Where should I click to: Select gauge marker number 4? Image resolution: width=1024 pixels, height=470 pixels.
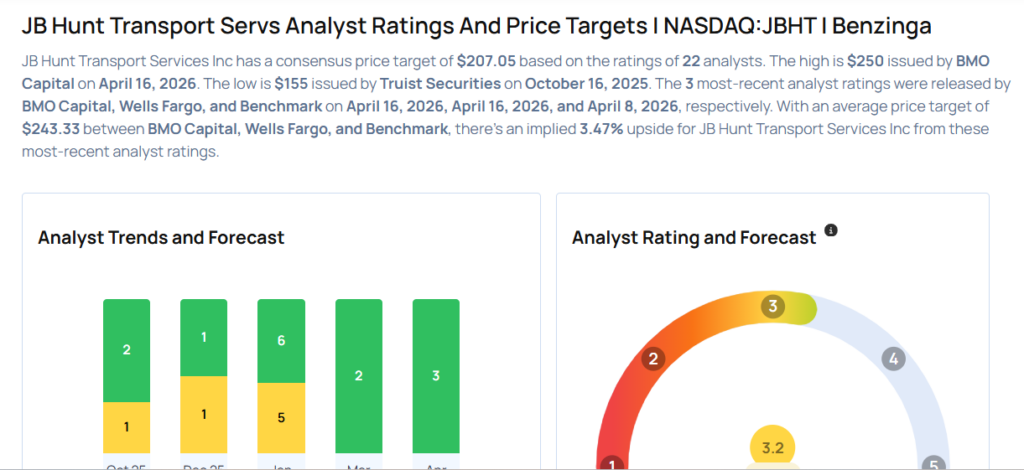click(893, 359)
